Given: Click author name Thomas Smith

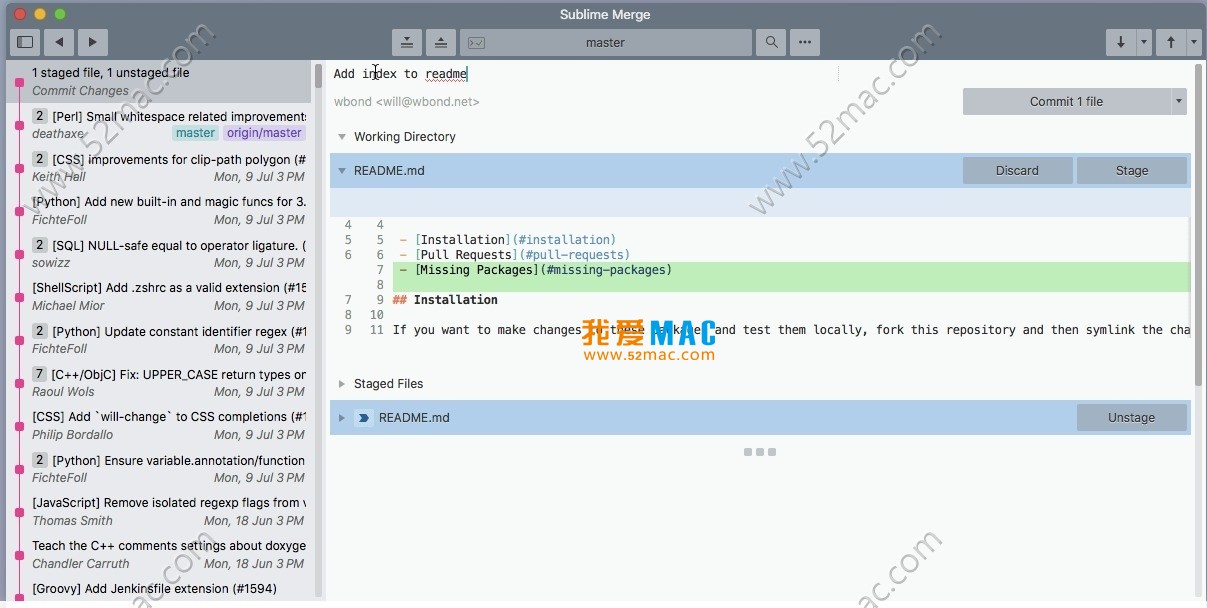Looking at the screenshot, I should point(72,521).
